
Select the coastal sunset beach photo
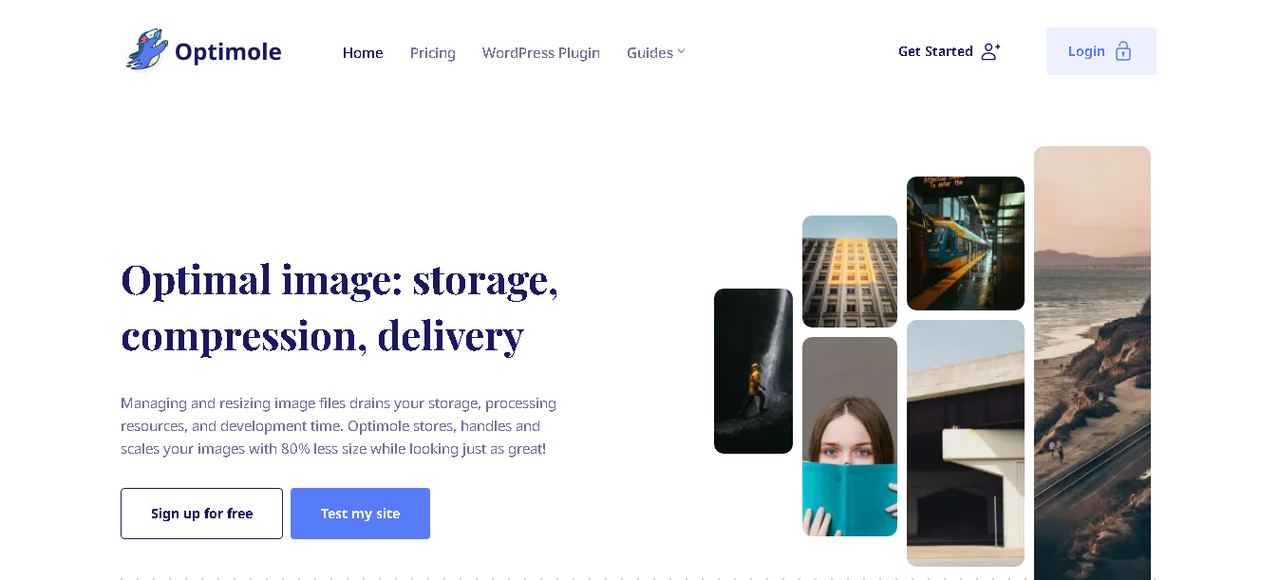click(x=1092, y=363)
